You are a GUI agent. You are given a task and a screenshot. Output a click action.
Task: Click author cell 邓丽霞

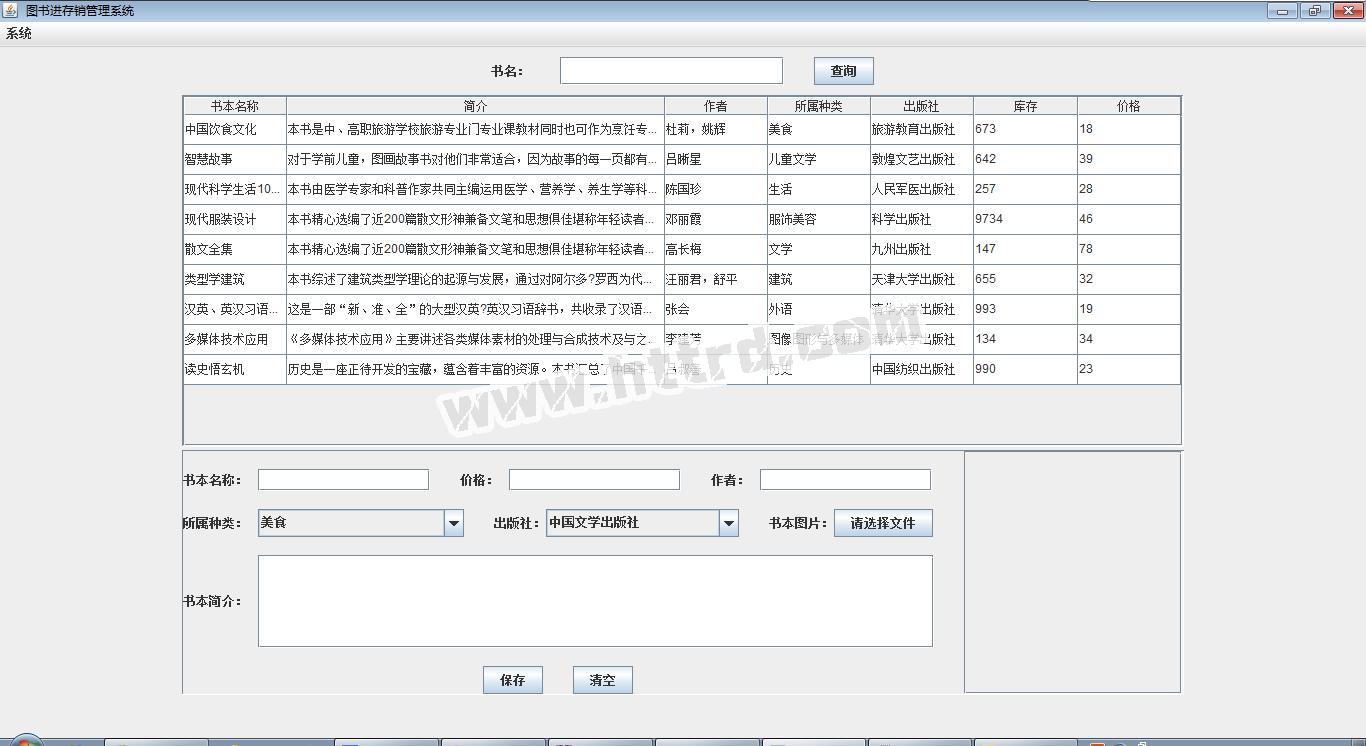[x=716, y=219]
